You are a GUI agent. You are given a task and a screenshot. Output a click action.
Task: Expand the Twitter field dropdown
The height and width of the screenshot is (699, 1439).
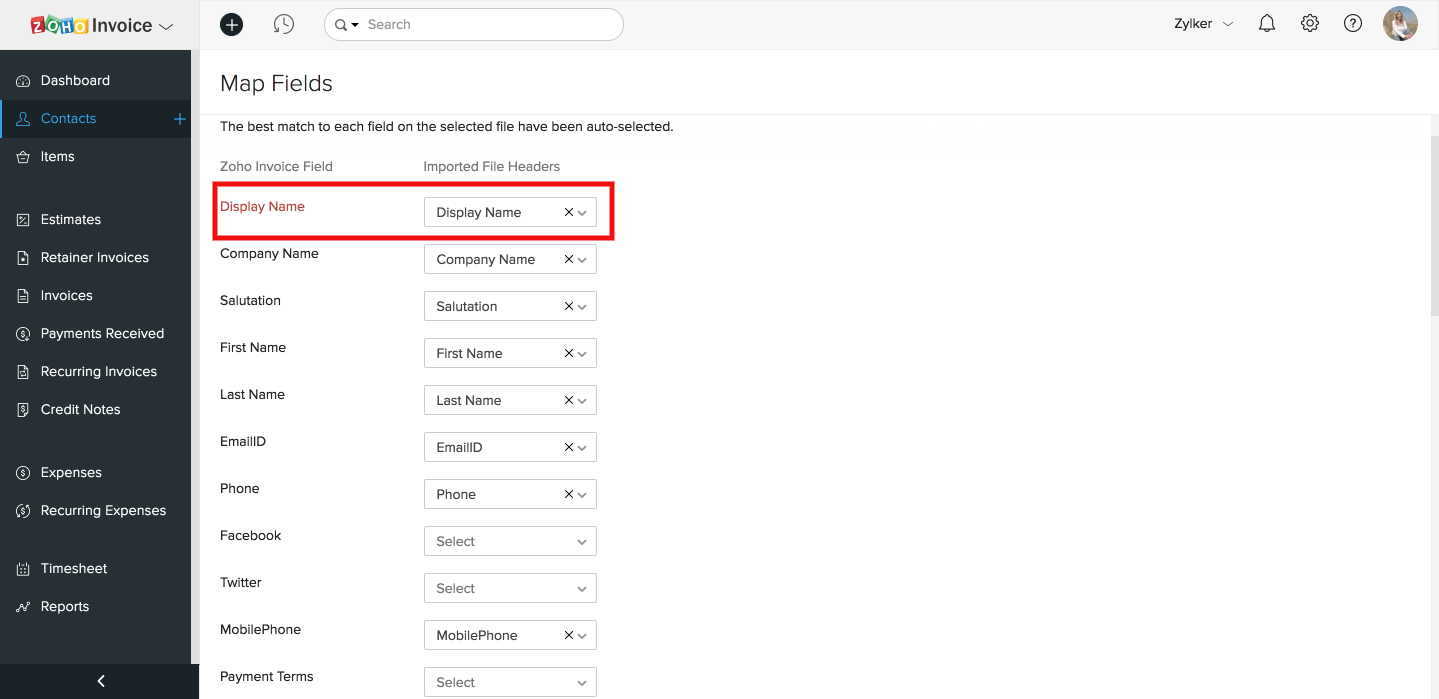[x=510, y=588]
